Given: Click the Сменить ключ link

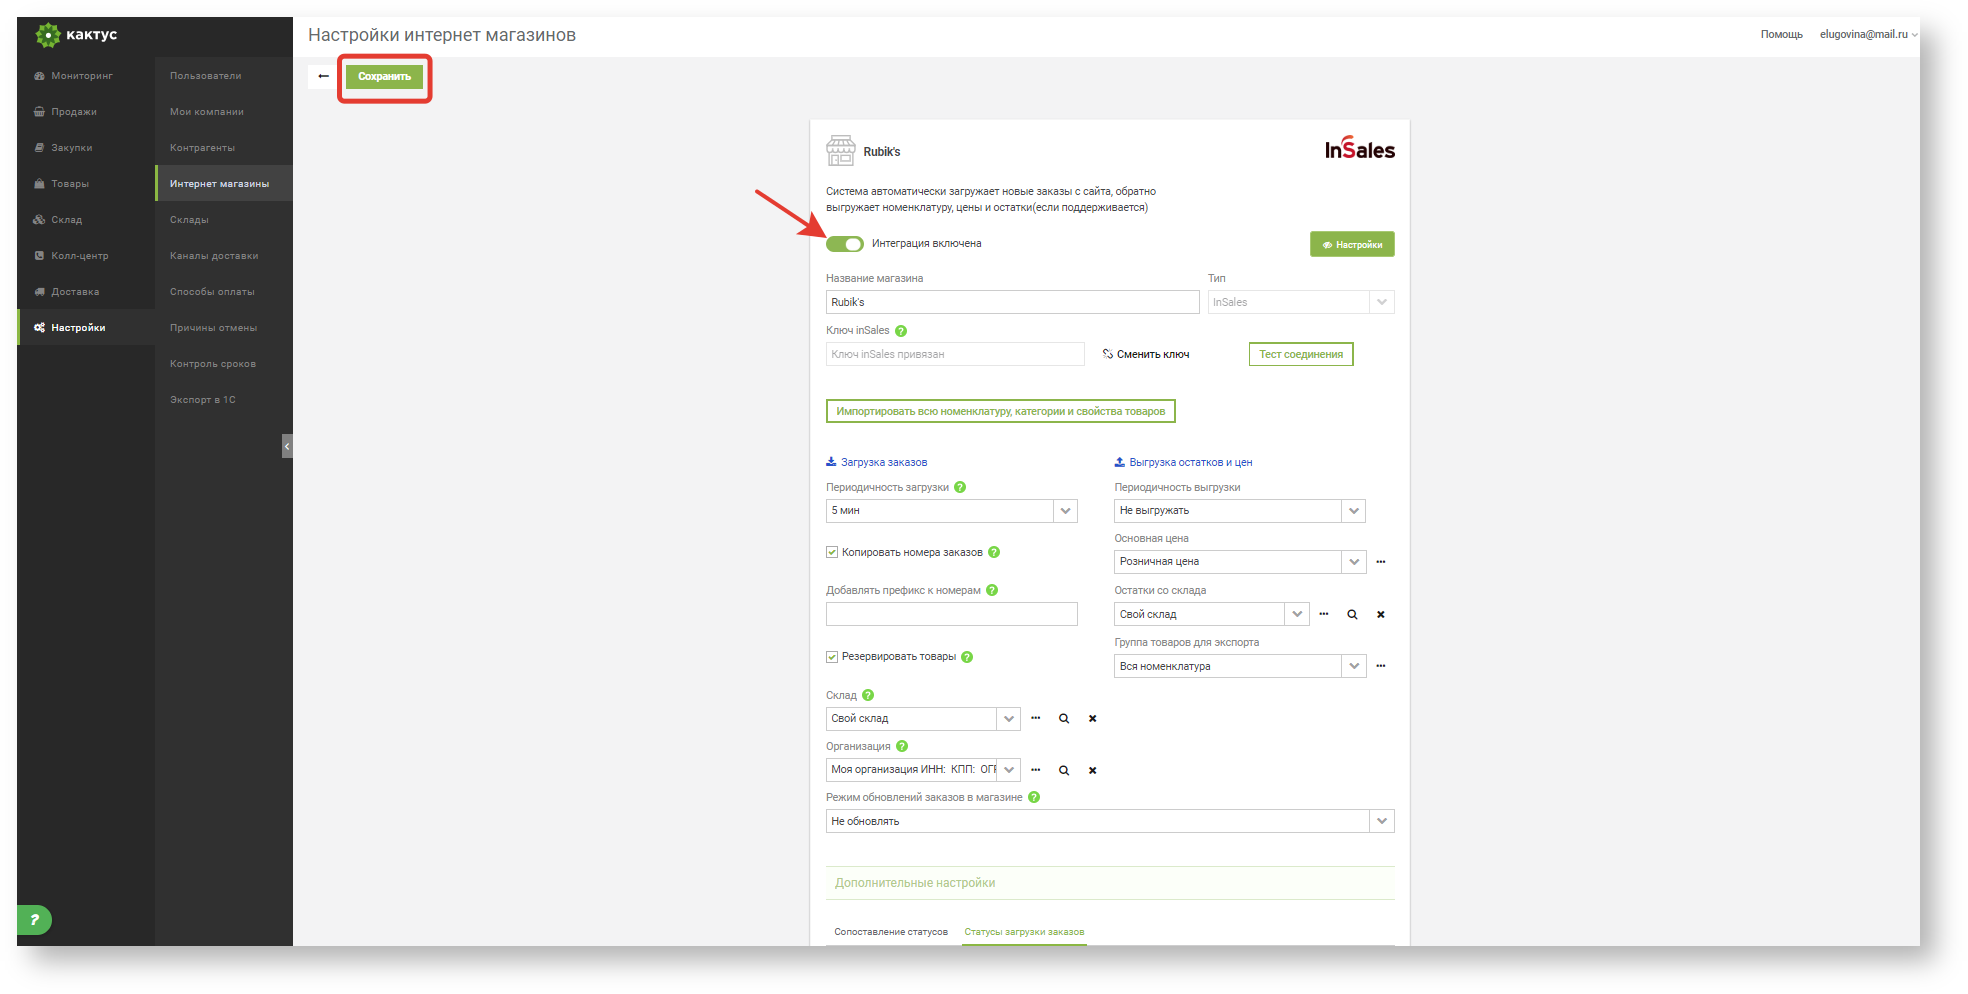Looking at the screenshot, I should tap(1146, 354).
